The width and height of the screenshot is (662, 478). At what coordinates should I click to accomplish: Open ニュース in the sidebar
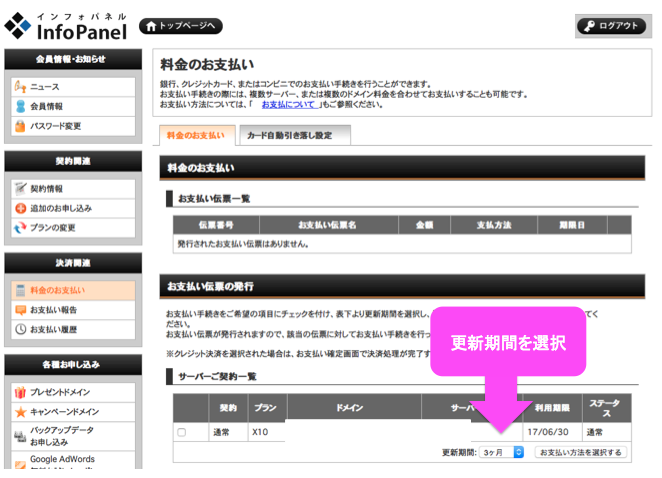(73, 87)
